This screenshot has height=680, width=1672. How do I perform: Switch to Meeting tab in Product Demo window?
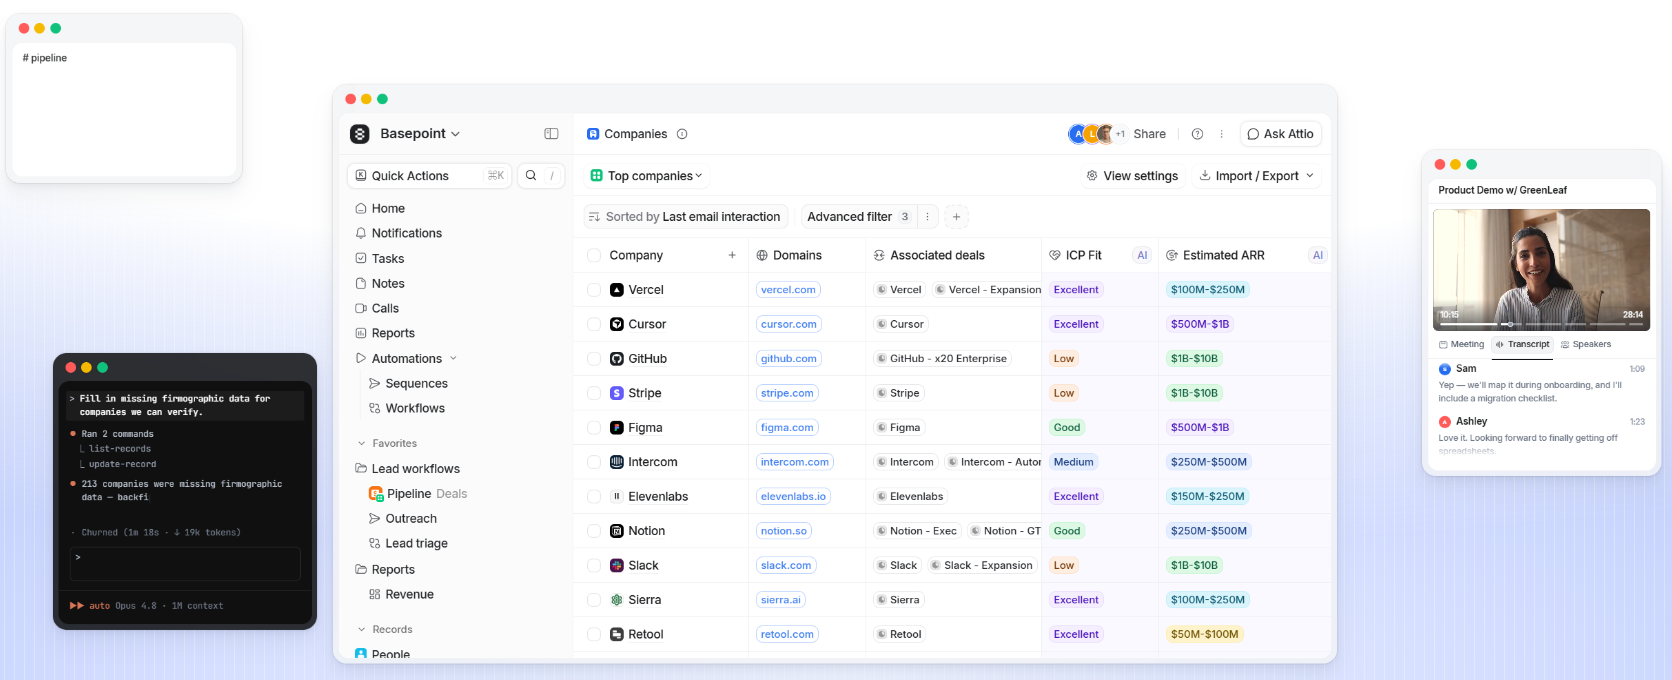coord(1462,344)
